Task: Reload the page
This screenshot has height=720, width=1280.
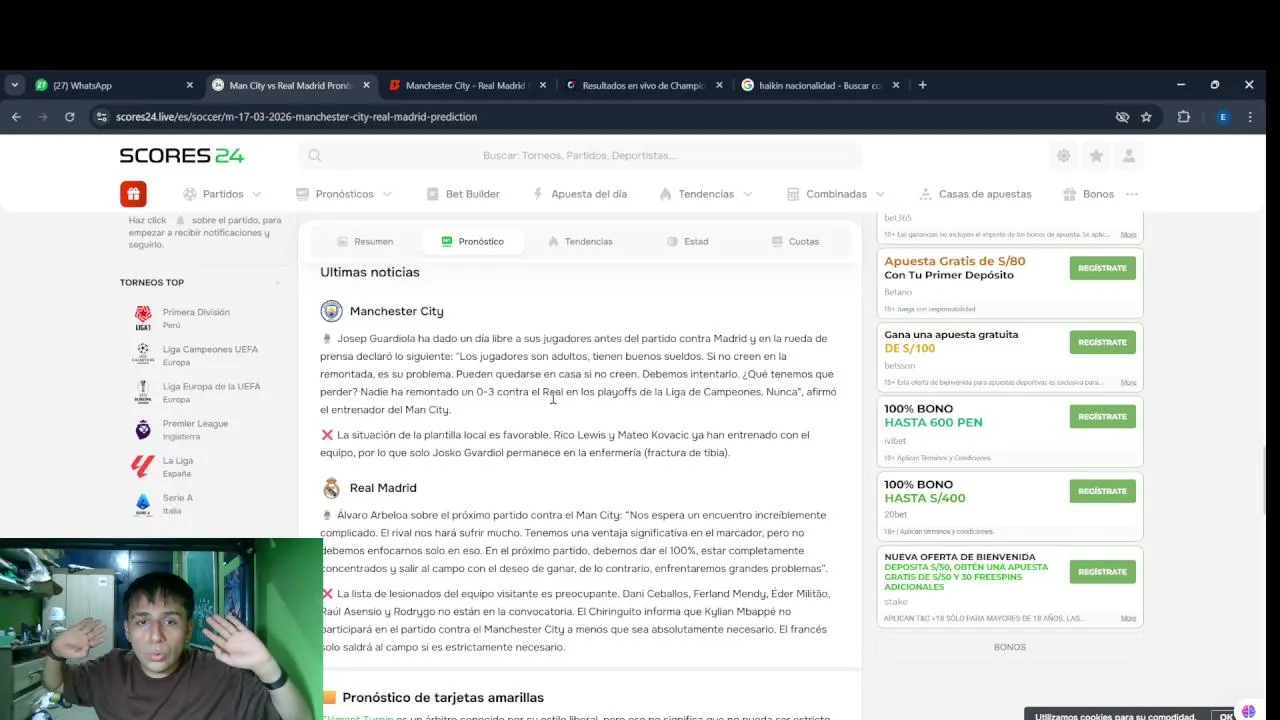Action: [x=69, y=117]
